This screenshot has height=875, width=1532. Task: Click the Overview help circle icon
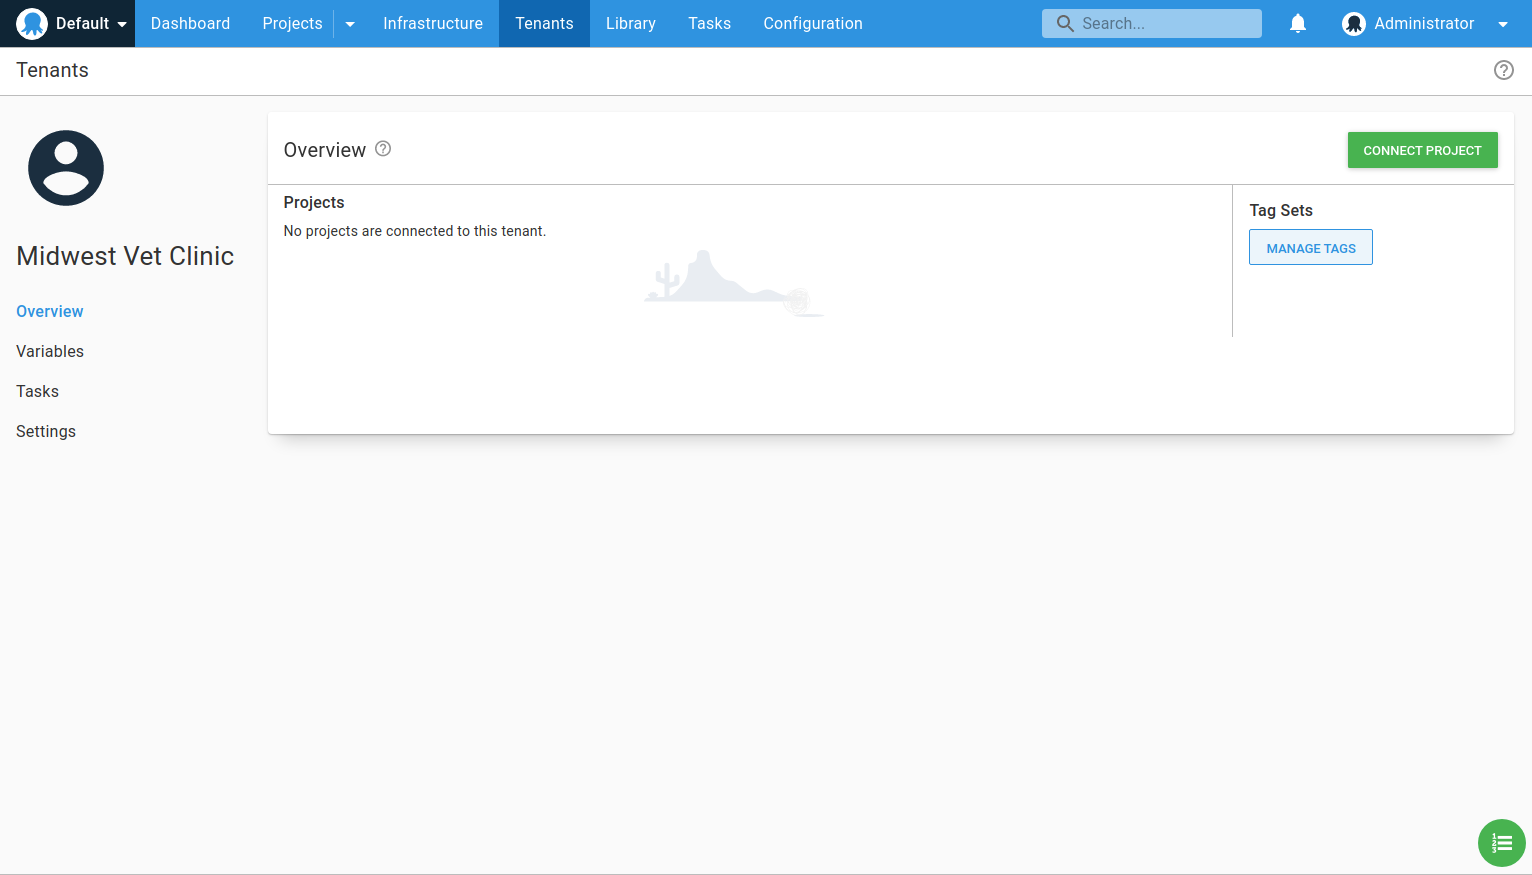[383, 149]
